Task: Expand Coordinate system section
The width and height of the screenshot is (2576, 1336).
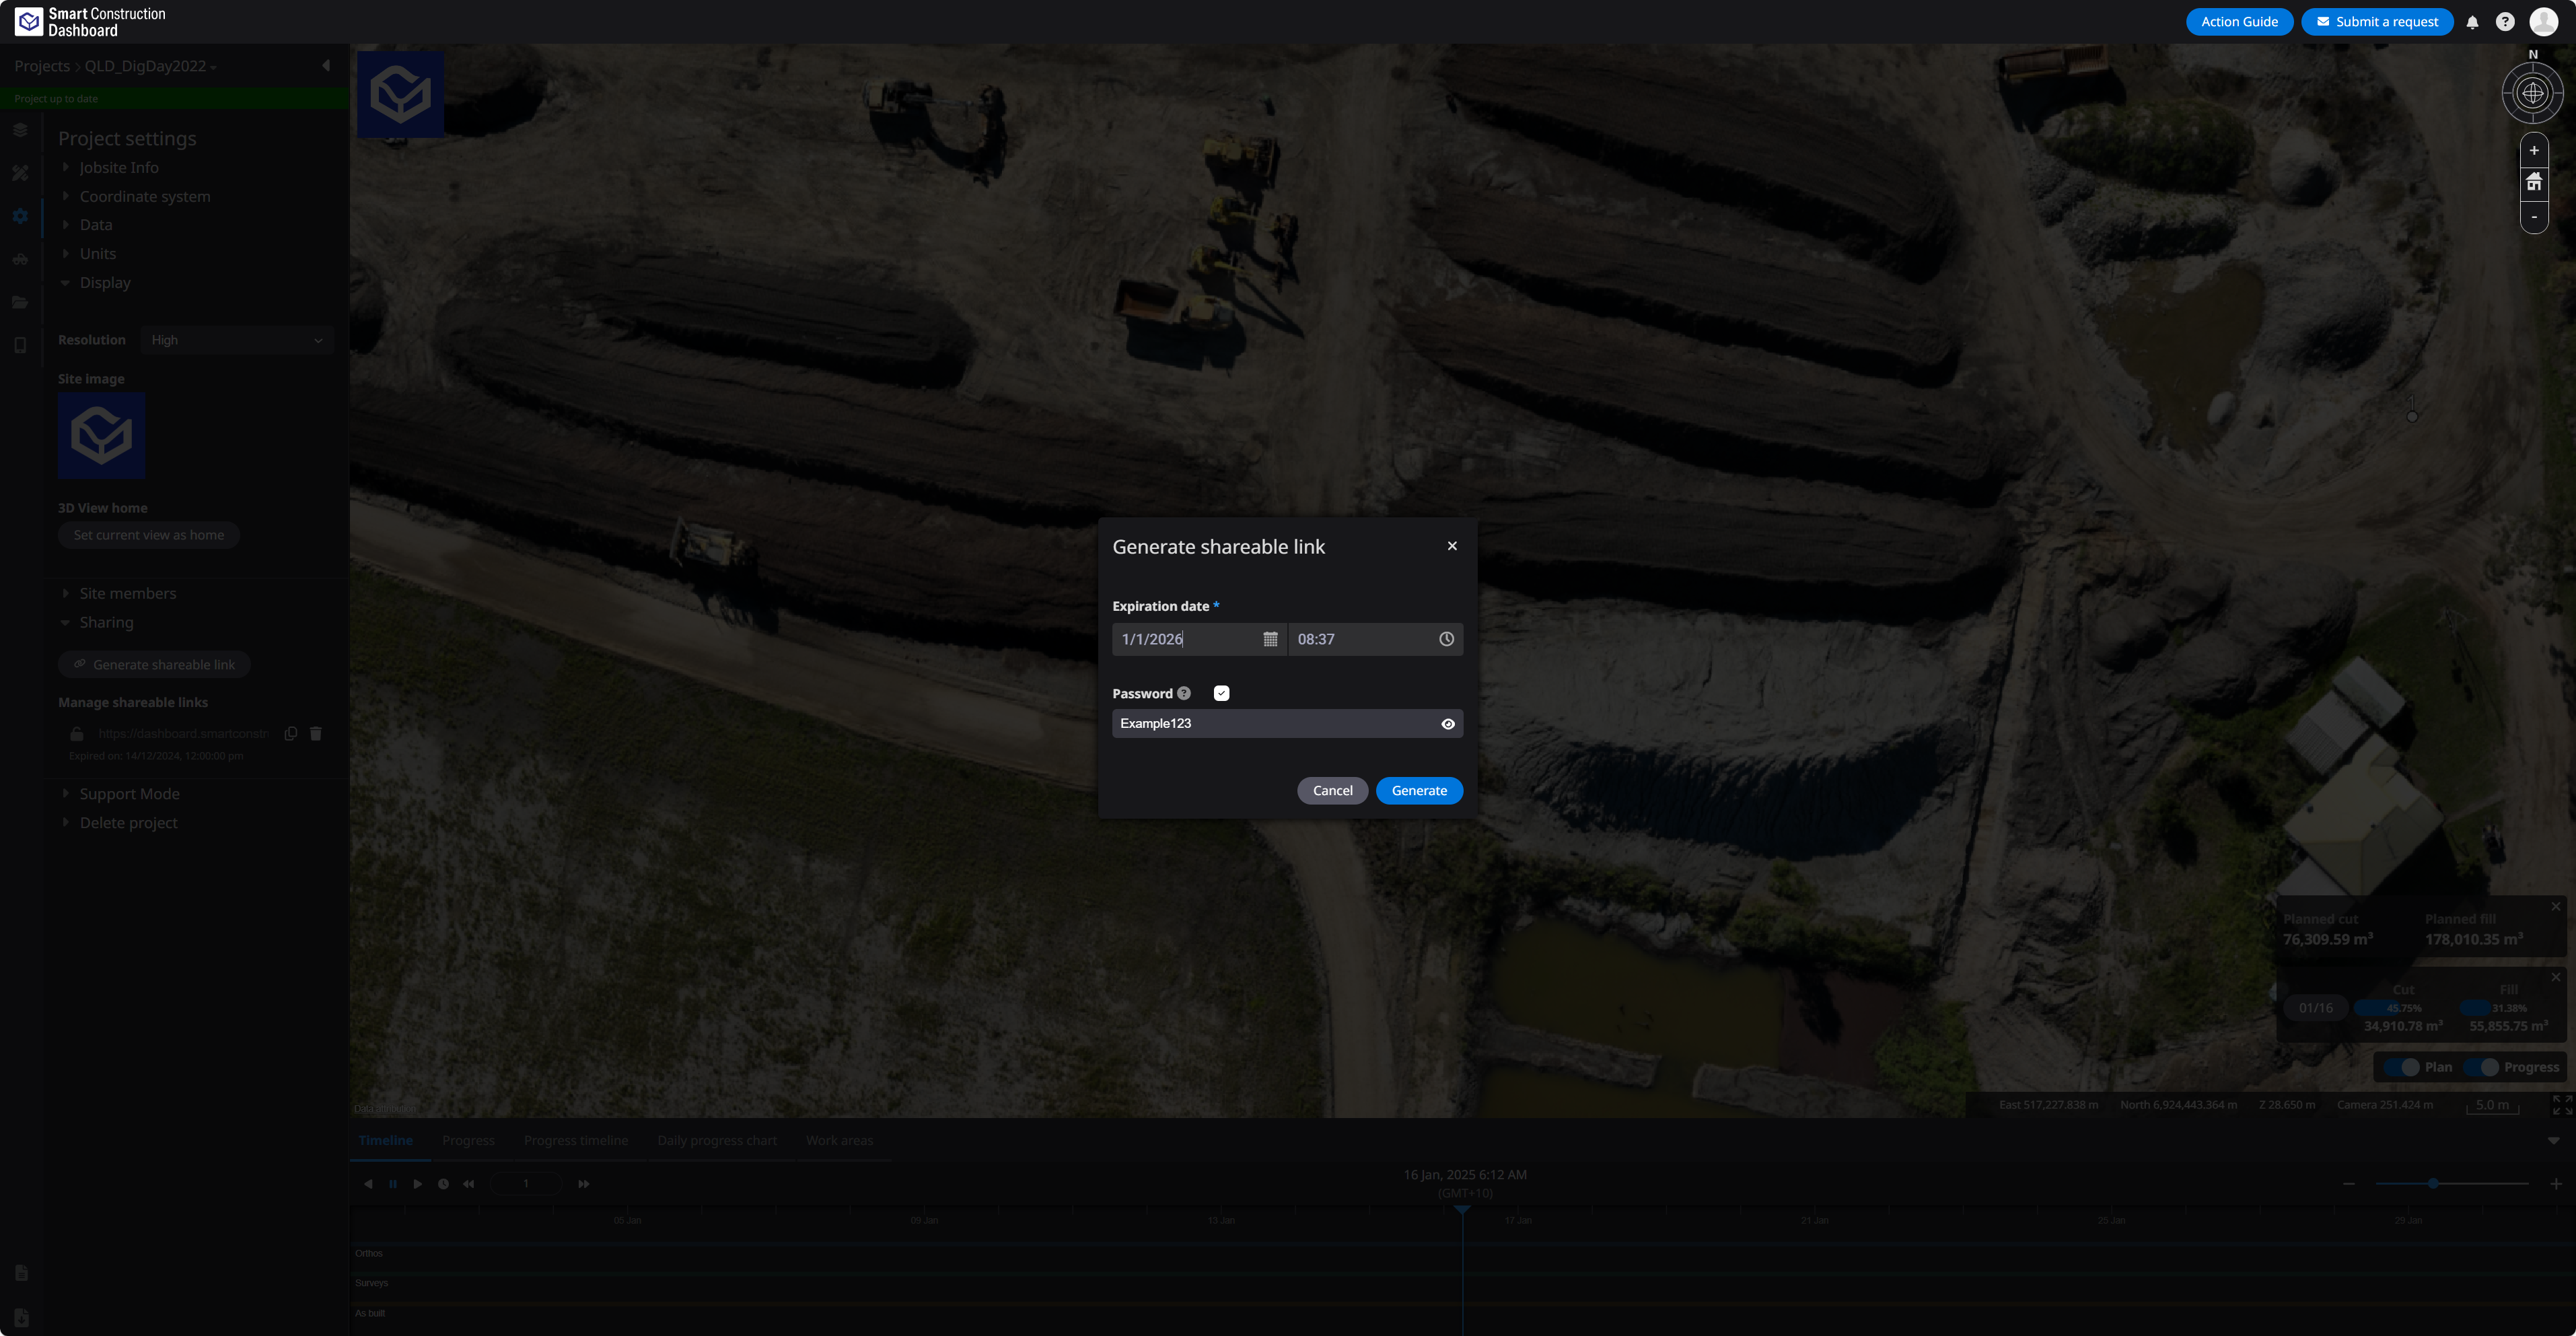Action: (x=145, y=197)
